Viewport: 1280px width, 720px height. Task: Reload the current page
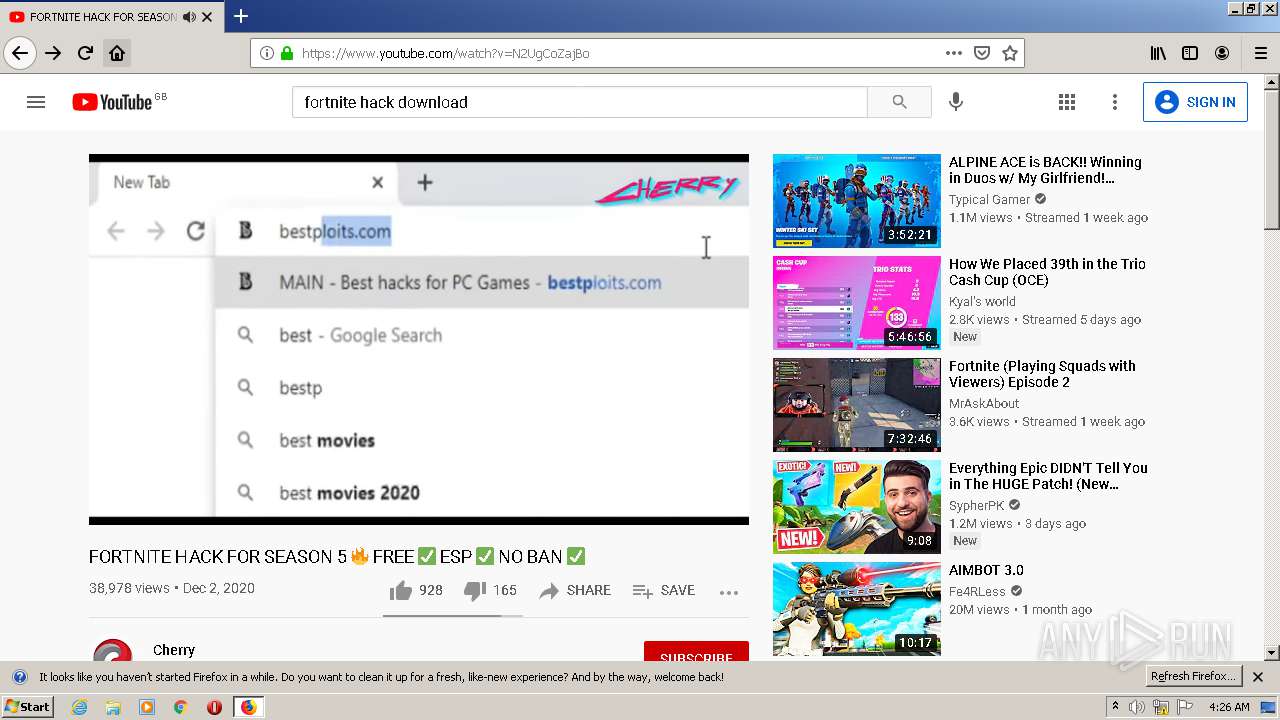pyautogui.click(x=85, y=53)
